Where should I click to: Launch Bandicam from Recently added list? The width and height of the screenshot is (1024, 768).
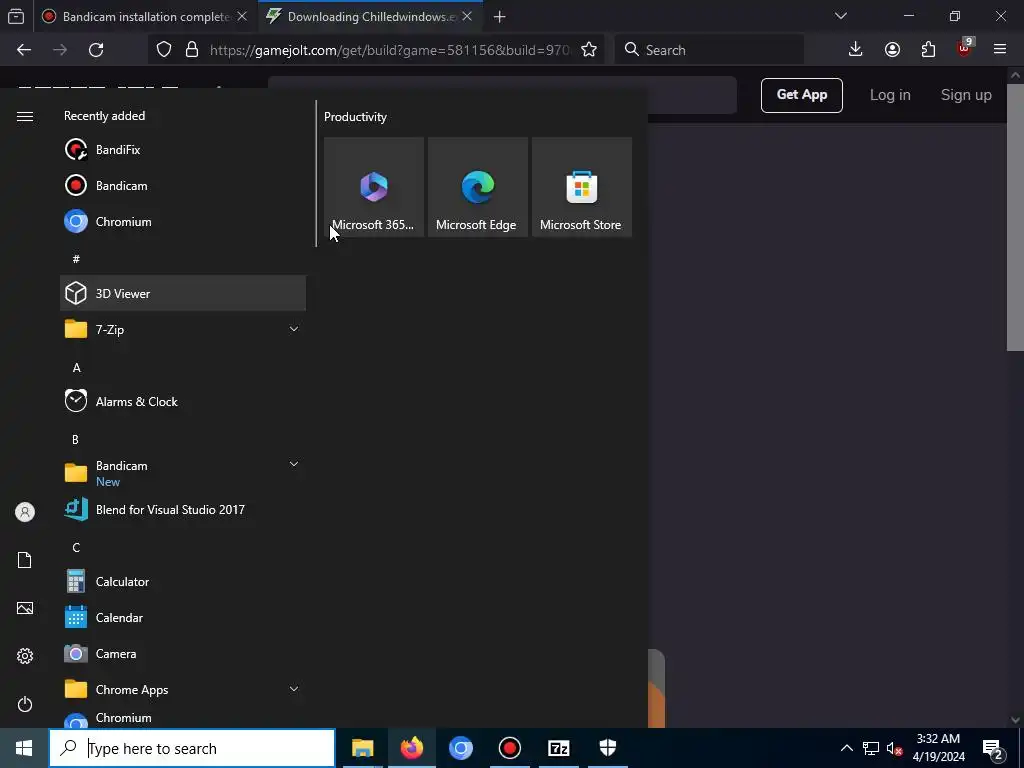pyautogui.click(x=183, y=185)
